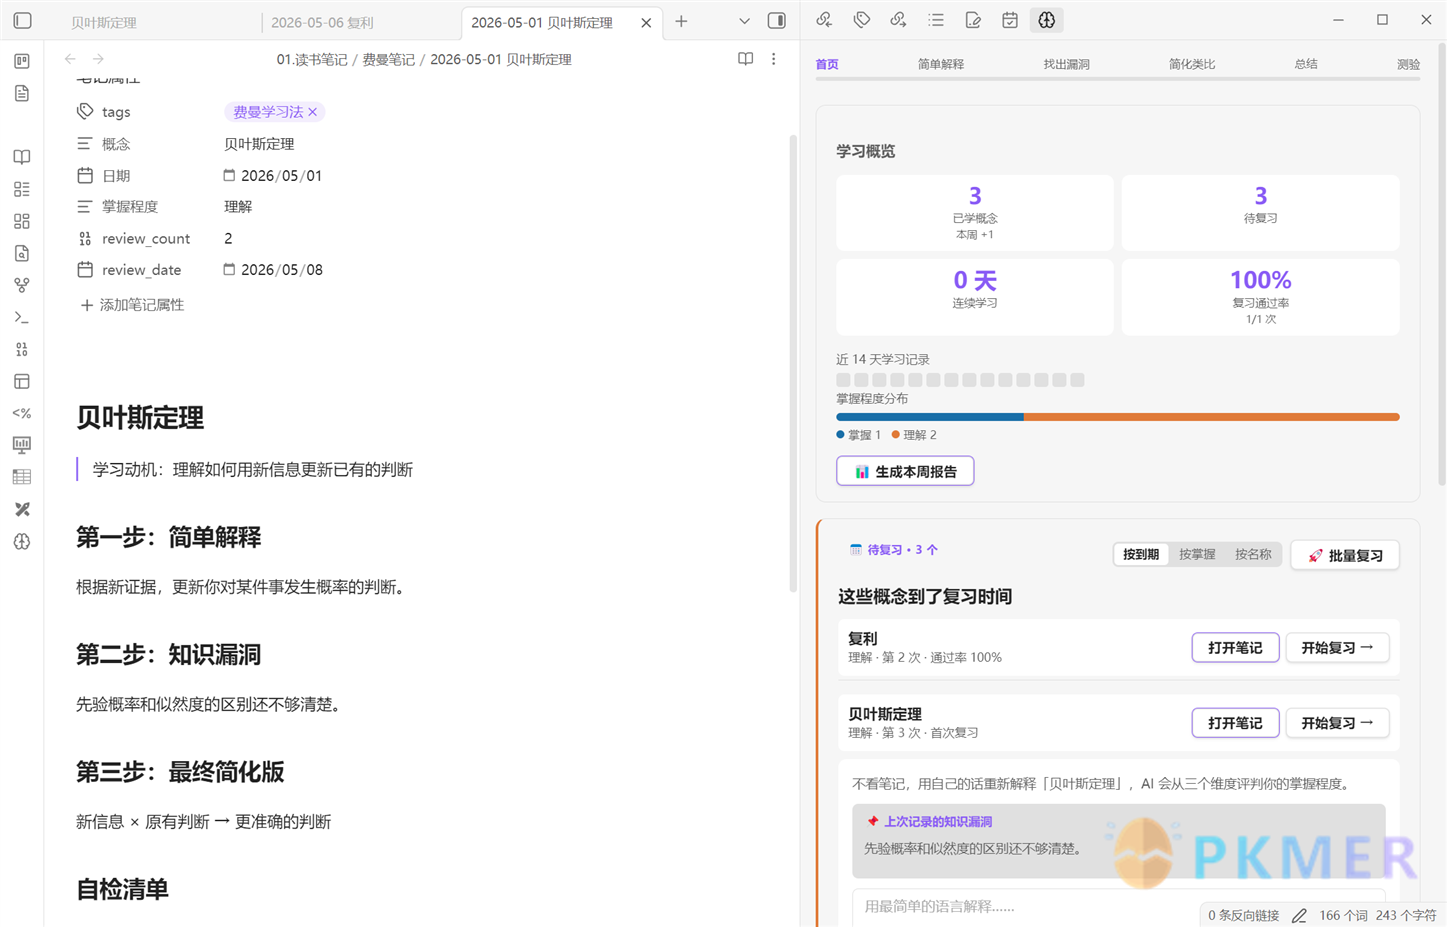
Task: Open the graph fork ribbon icon
Action: [22, 285]
